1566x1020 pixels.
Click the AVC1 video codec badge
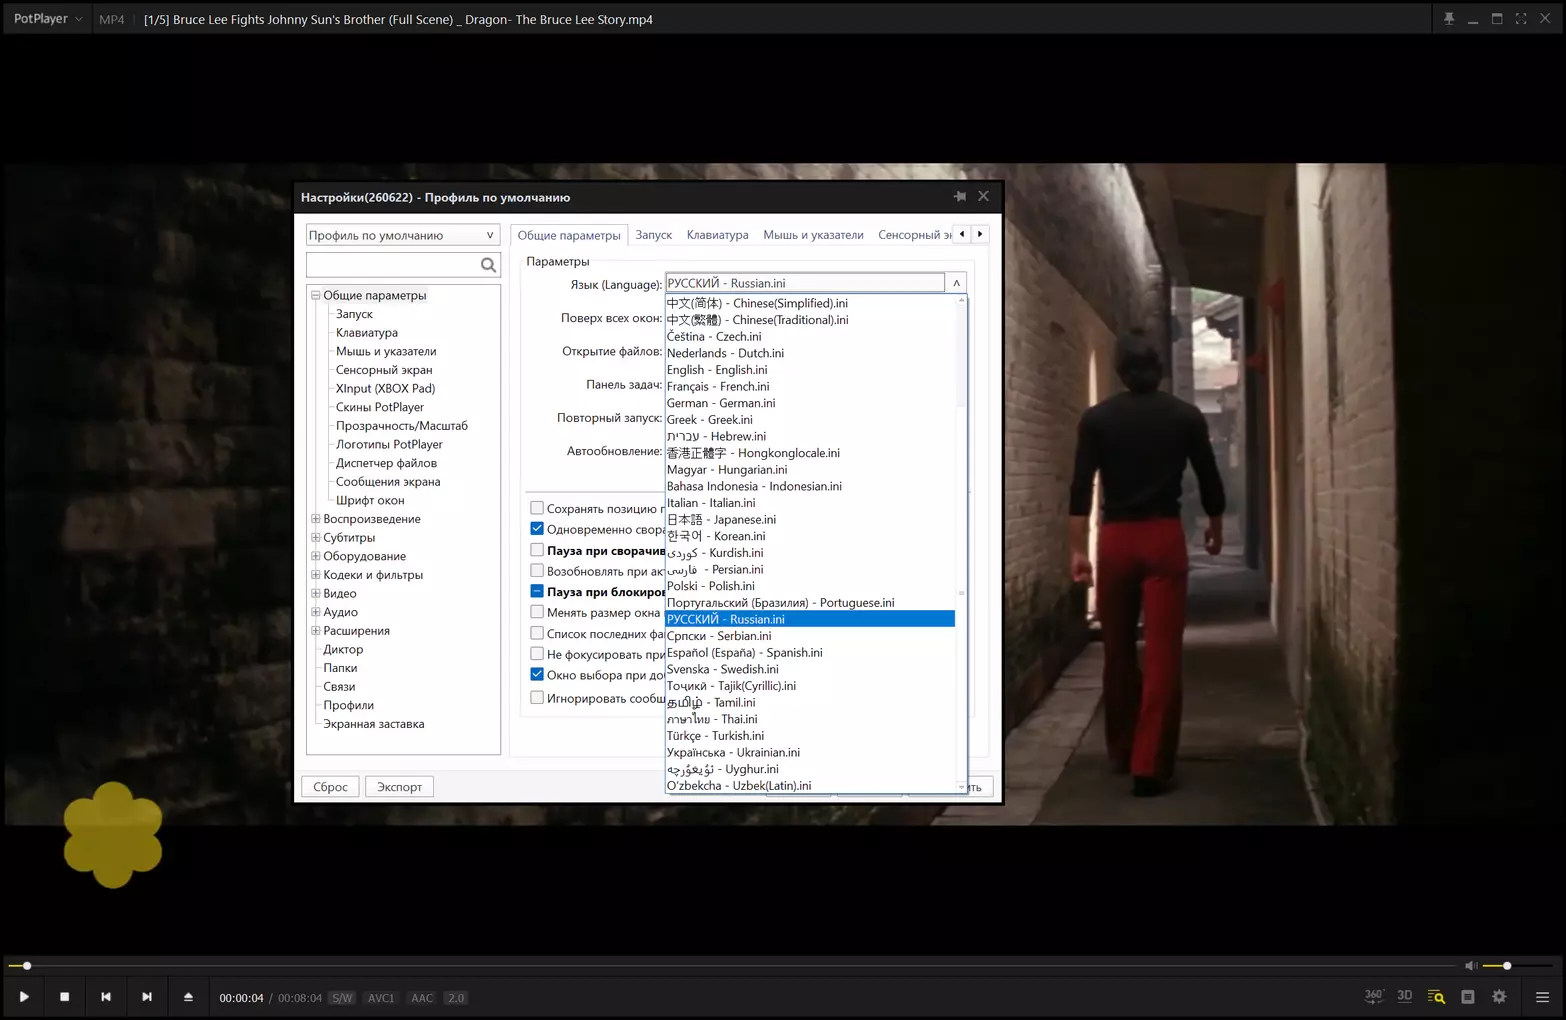point(381,998)
